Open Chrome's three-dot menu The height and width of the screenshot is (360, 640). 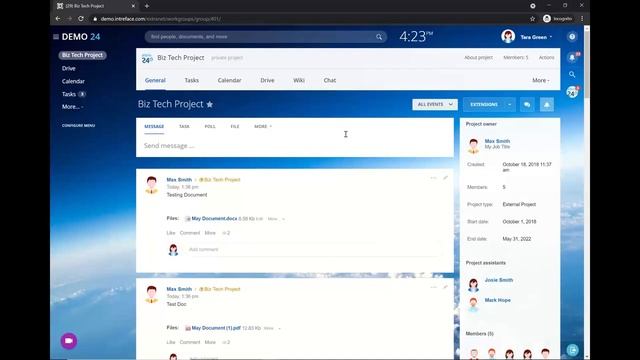pyautogui.click(x=582, y=19)
